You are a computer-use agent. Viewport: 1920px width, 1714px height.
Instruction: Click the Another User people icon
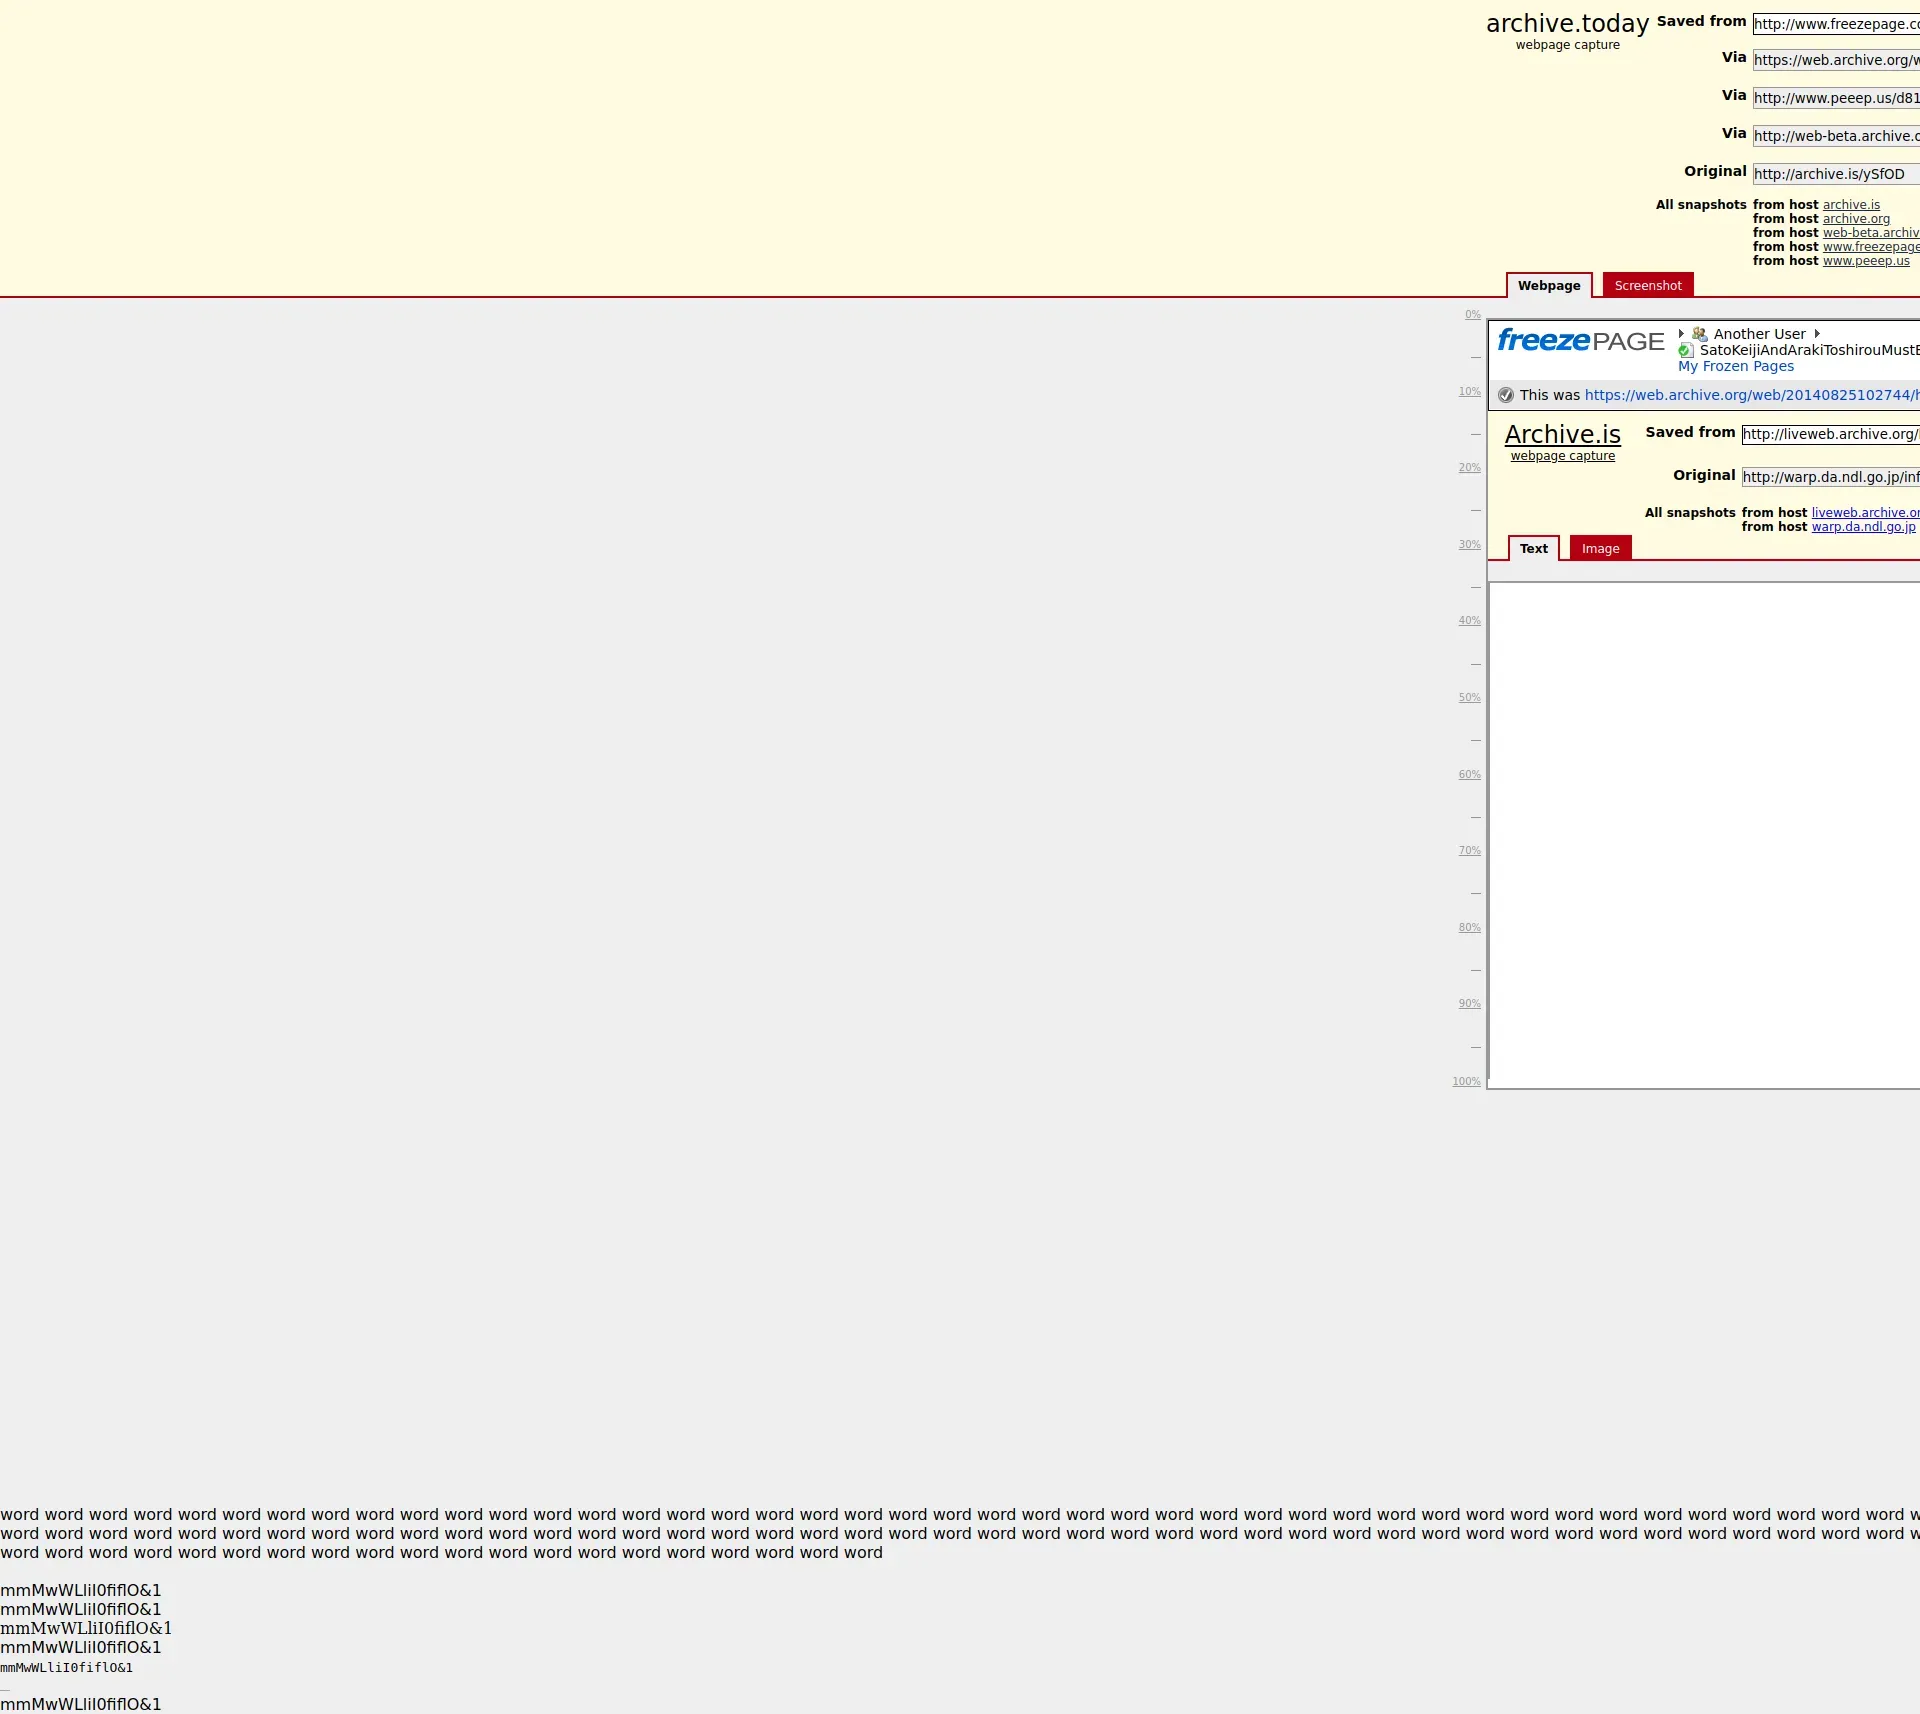(x=1699, y=334)
